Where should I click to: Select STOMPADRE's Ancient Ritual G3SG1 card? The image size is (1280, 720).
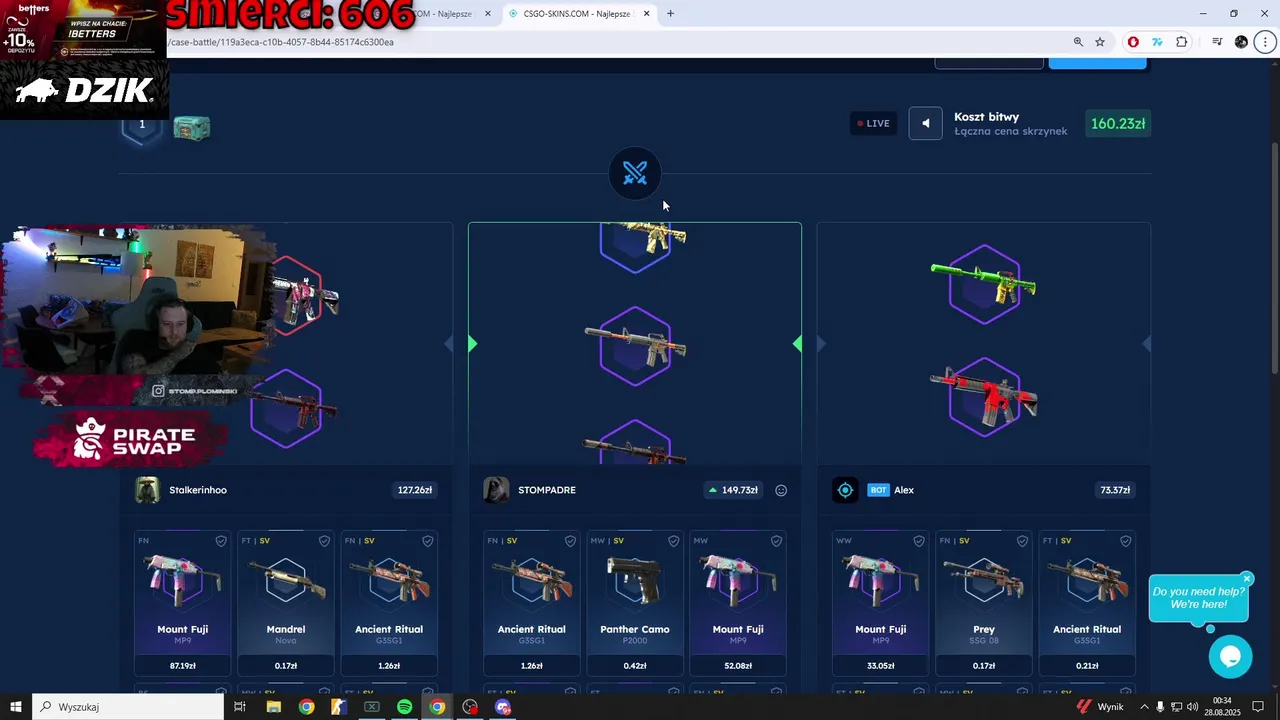click(x=532, y=603)
